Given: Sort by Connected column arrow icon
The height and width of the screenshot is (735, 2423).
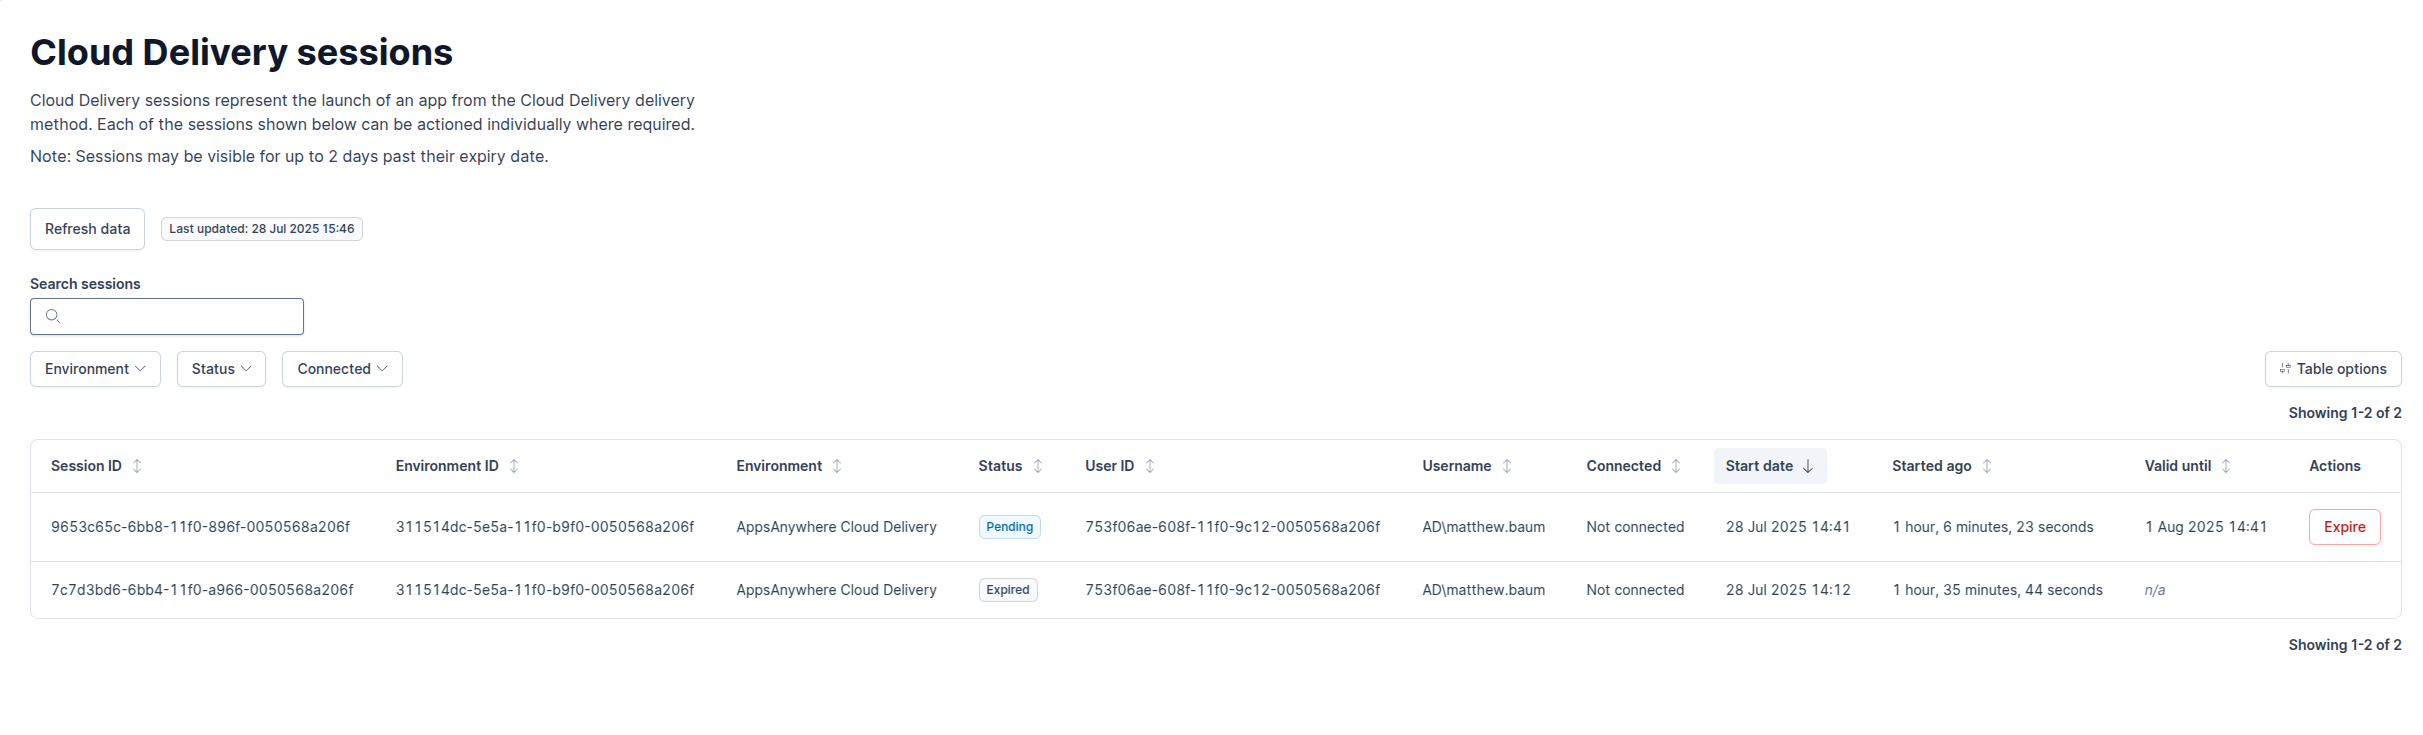Looking at the screenshot, I should (x=1676, y=466).
